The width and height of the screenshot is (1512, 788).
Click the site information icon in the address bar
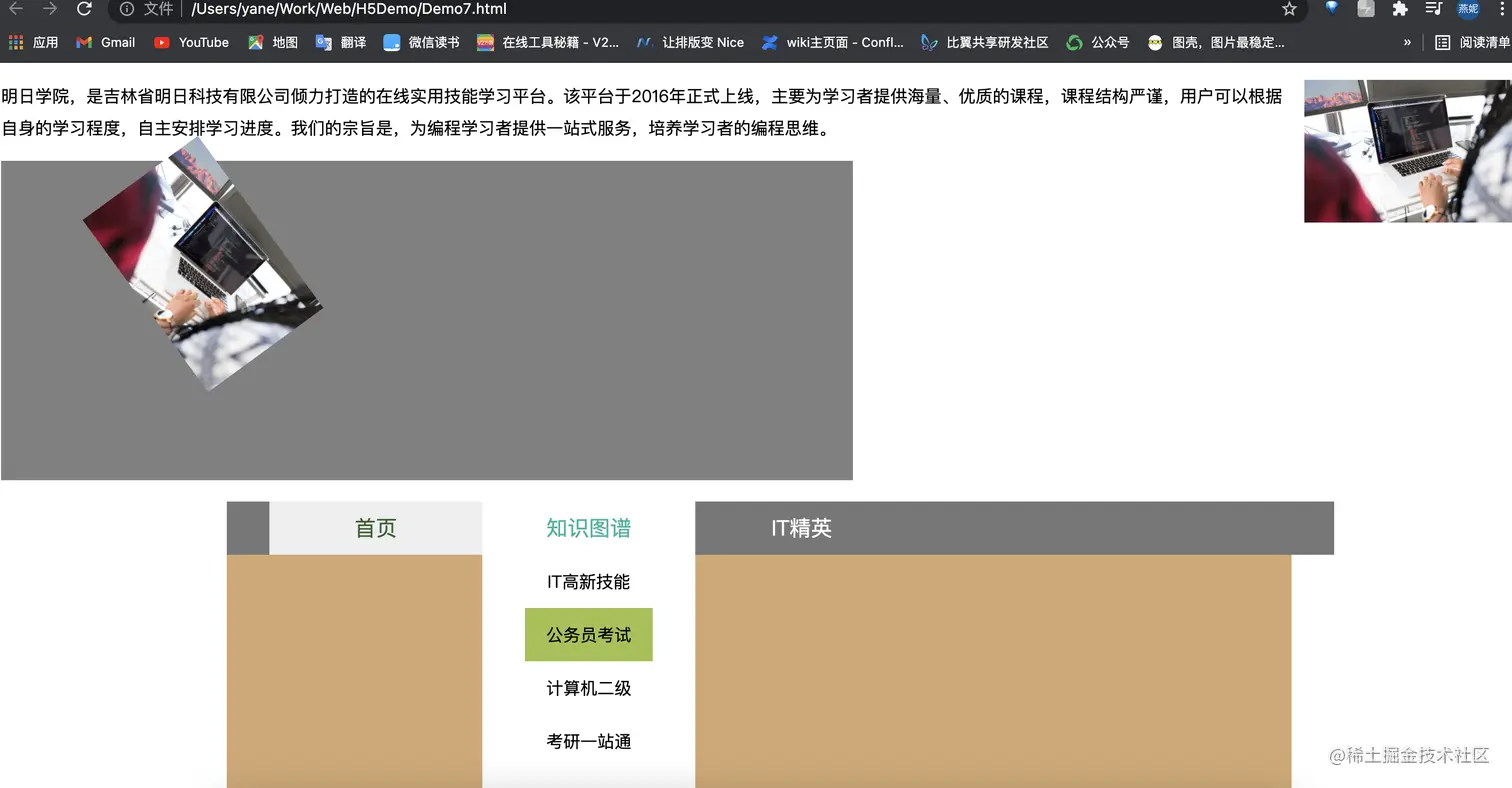126,10
